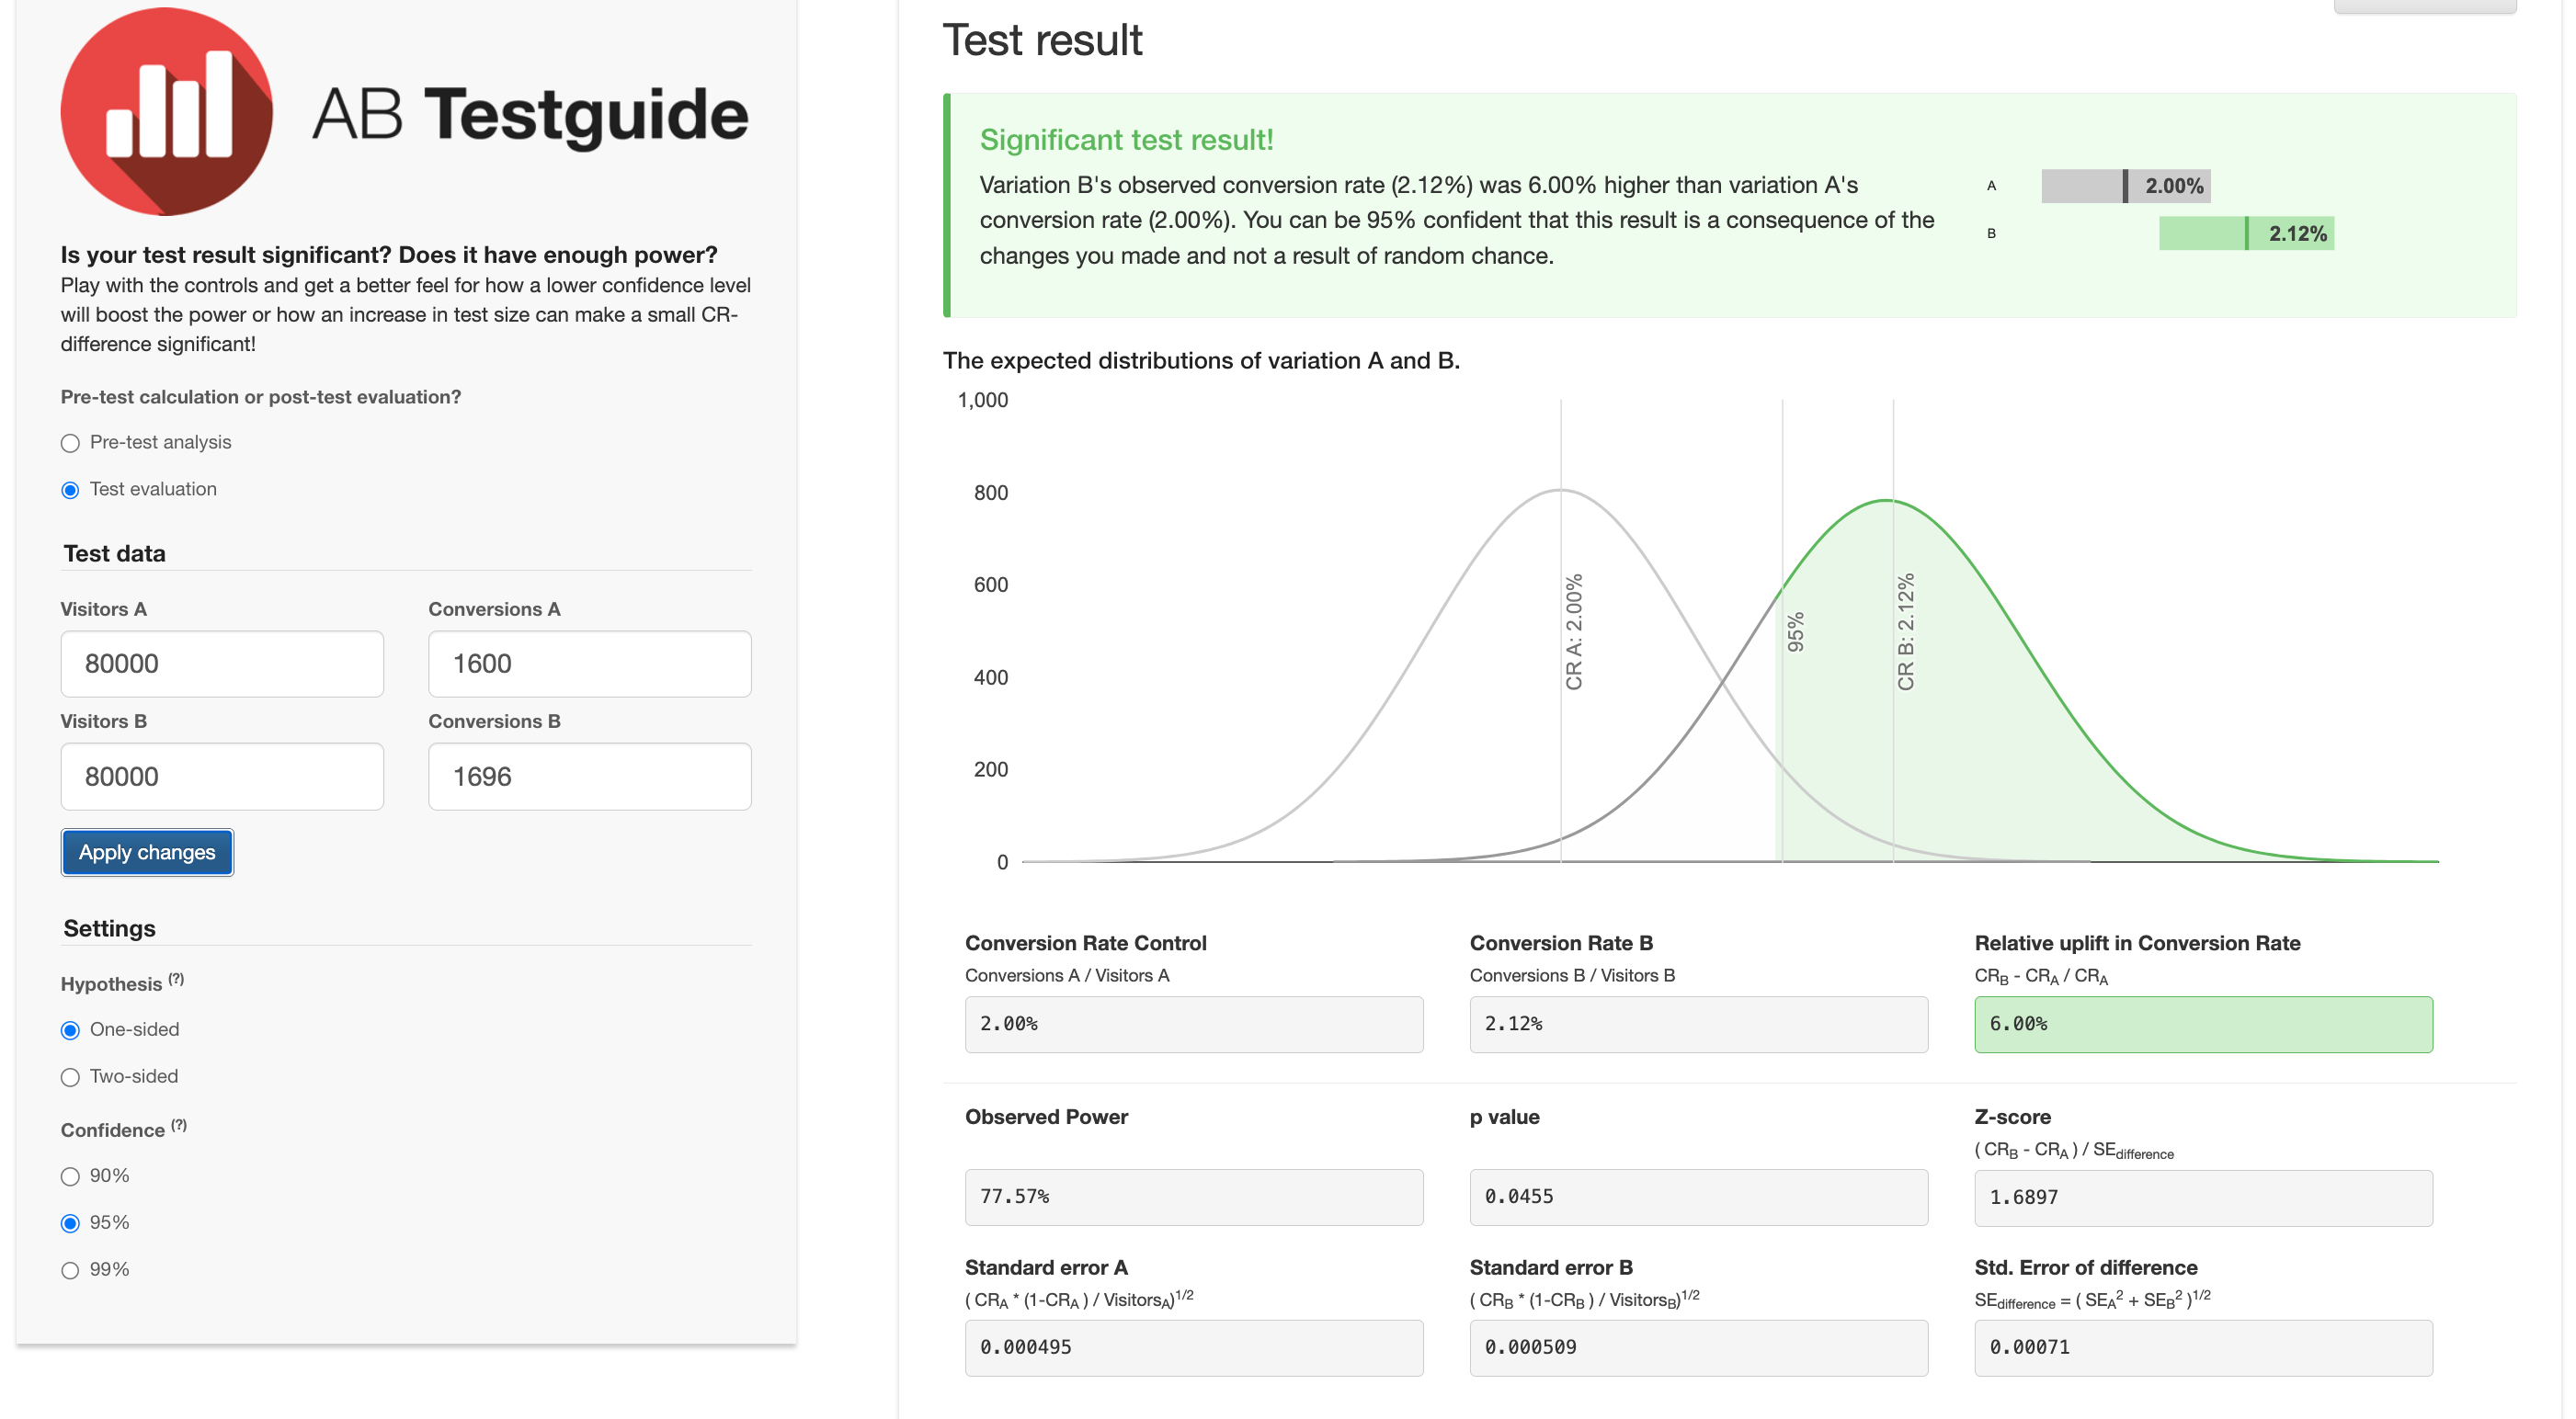Select the Pre-test analysis radio button
This screenshot has width=2576, height=1419.
click(70, 443)
